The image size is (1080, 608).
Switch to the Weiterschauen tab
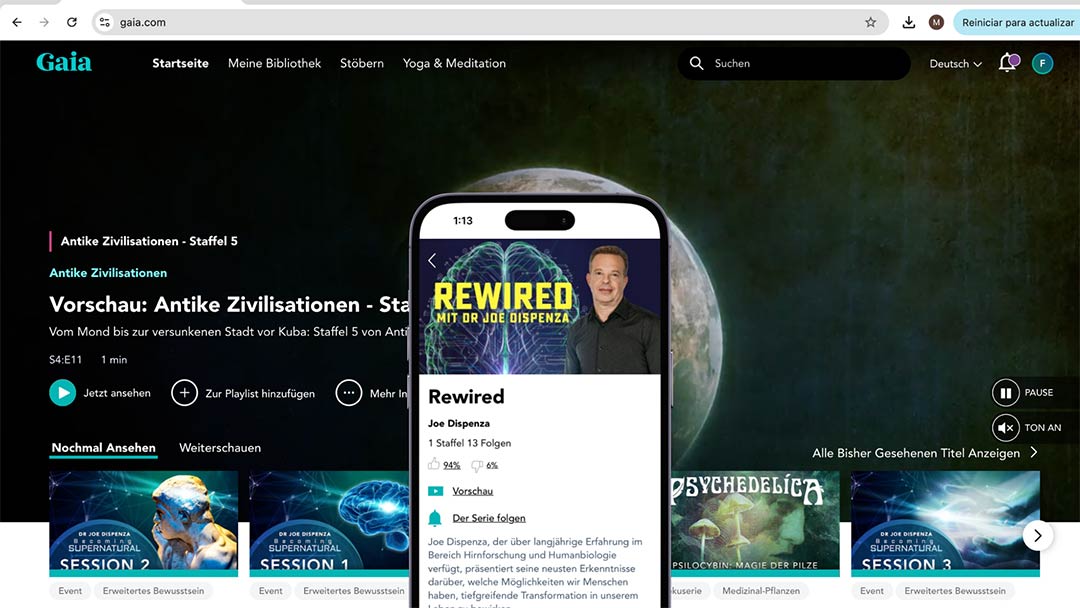tap(220, 448)
